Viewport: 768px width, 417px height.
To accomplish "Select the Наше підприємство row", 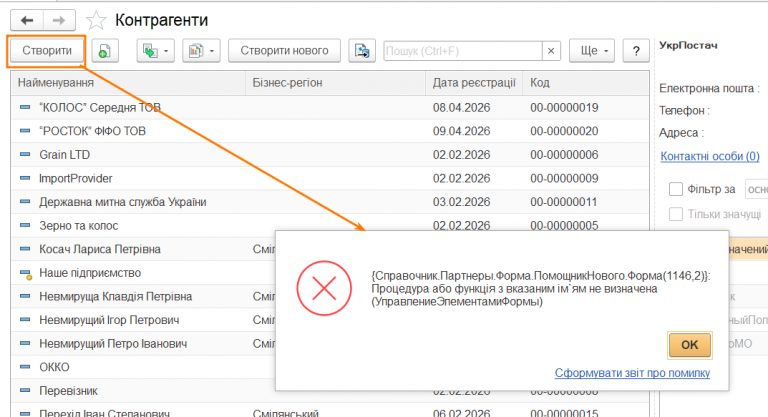I will click(143, 273).
